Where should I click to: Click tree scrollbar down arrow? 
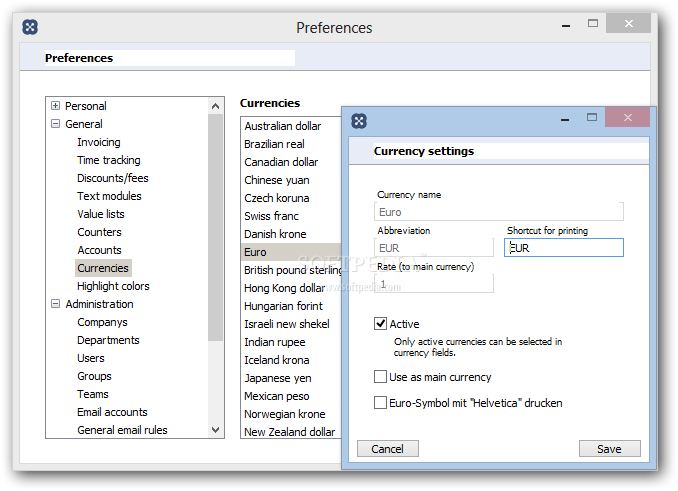tap(215, 430)
